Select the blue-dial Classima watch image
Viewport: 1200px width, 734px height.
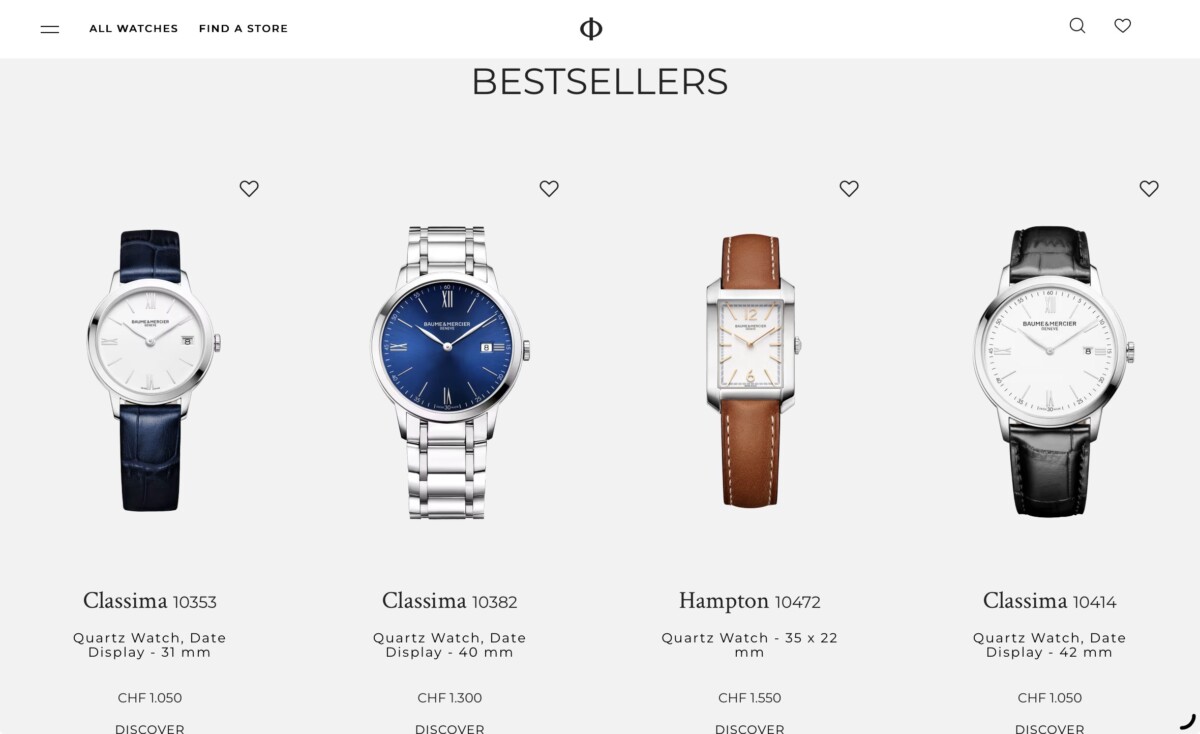pyautogui.click(x=450, y=372)
